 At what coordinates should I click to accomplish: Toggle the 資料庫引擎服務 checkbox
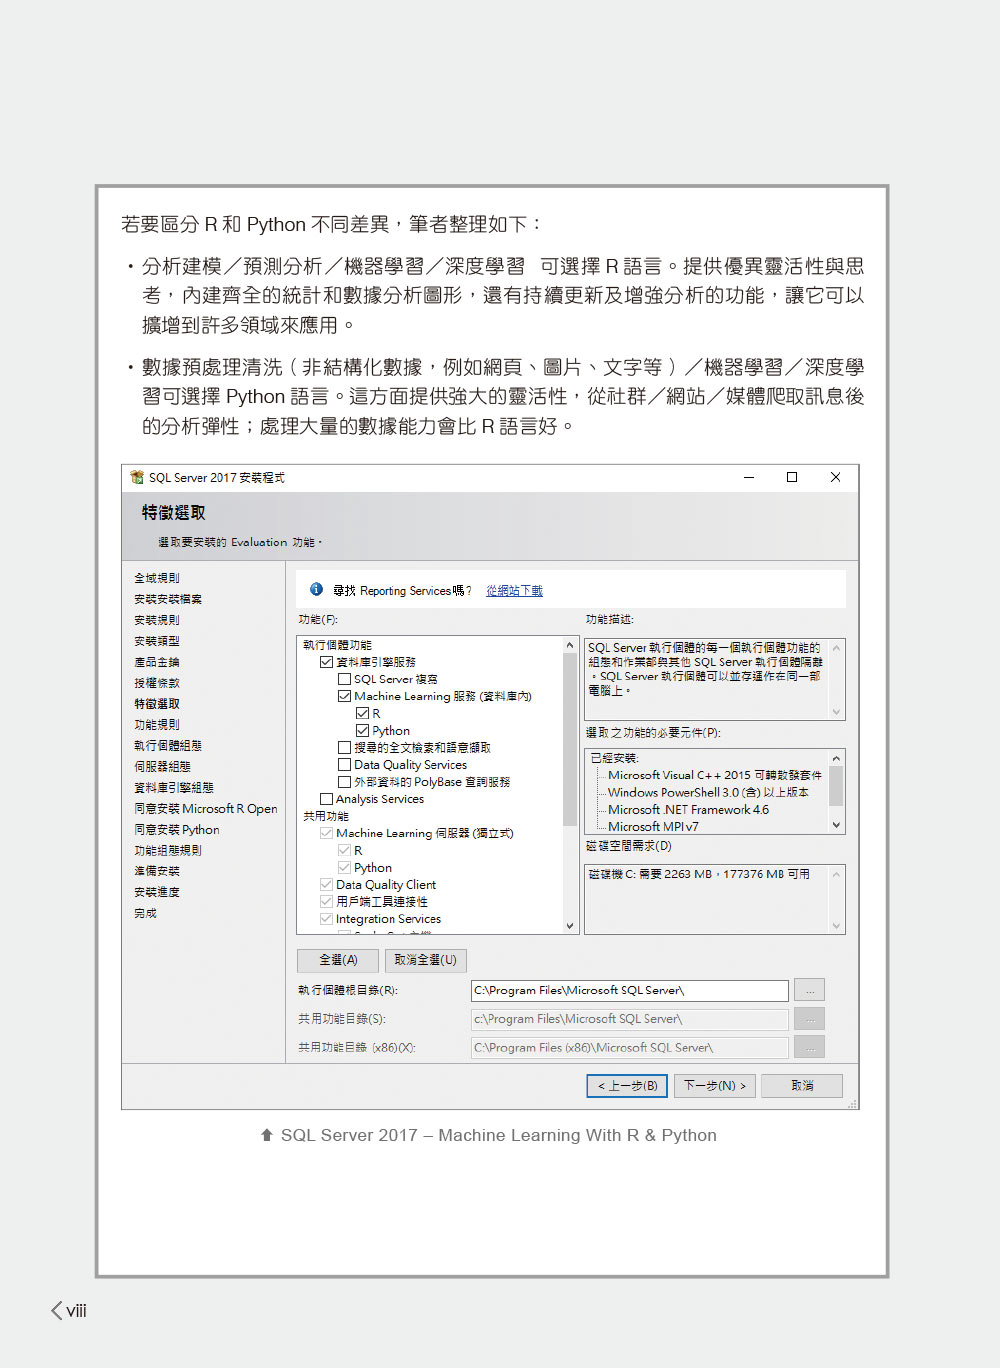326,662
